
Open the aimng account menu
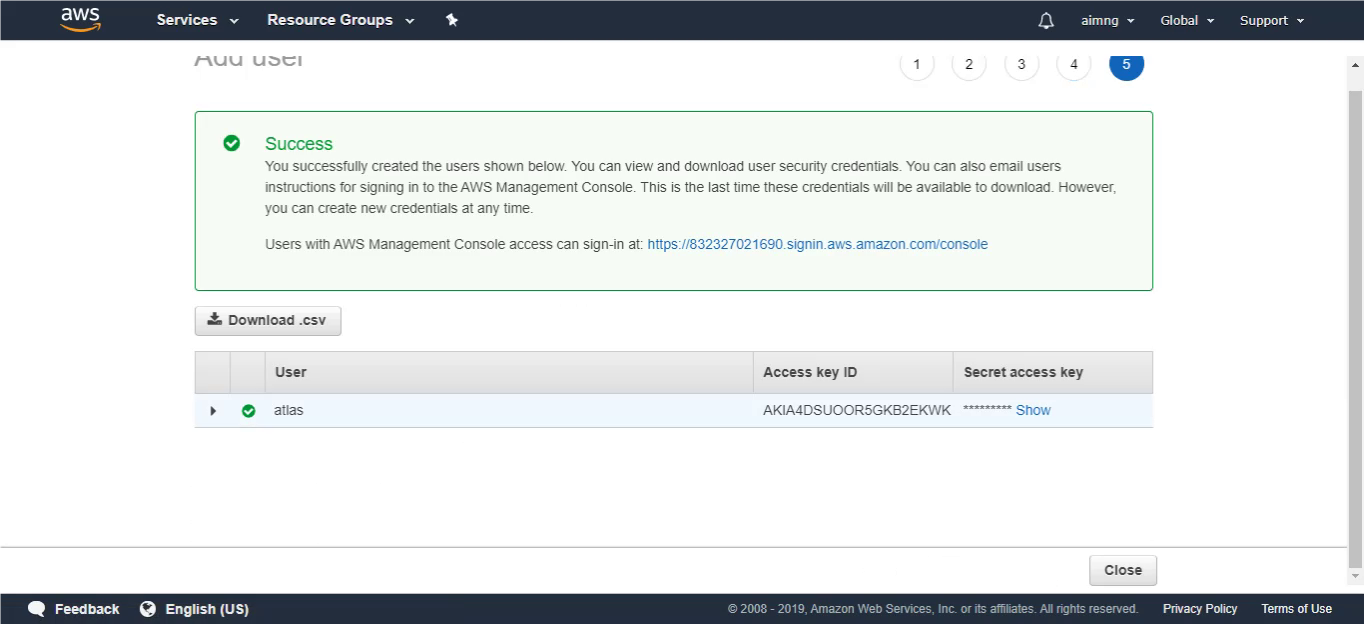point(1108,20)
